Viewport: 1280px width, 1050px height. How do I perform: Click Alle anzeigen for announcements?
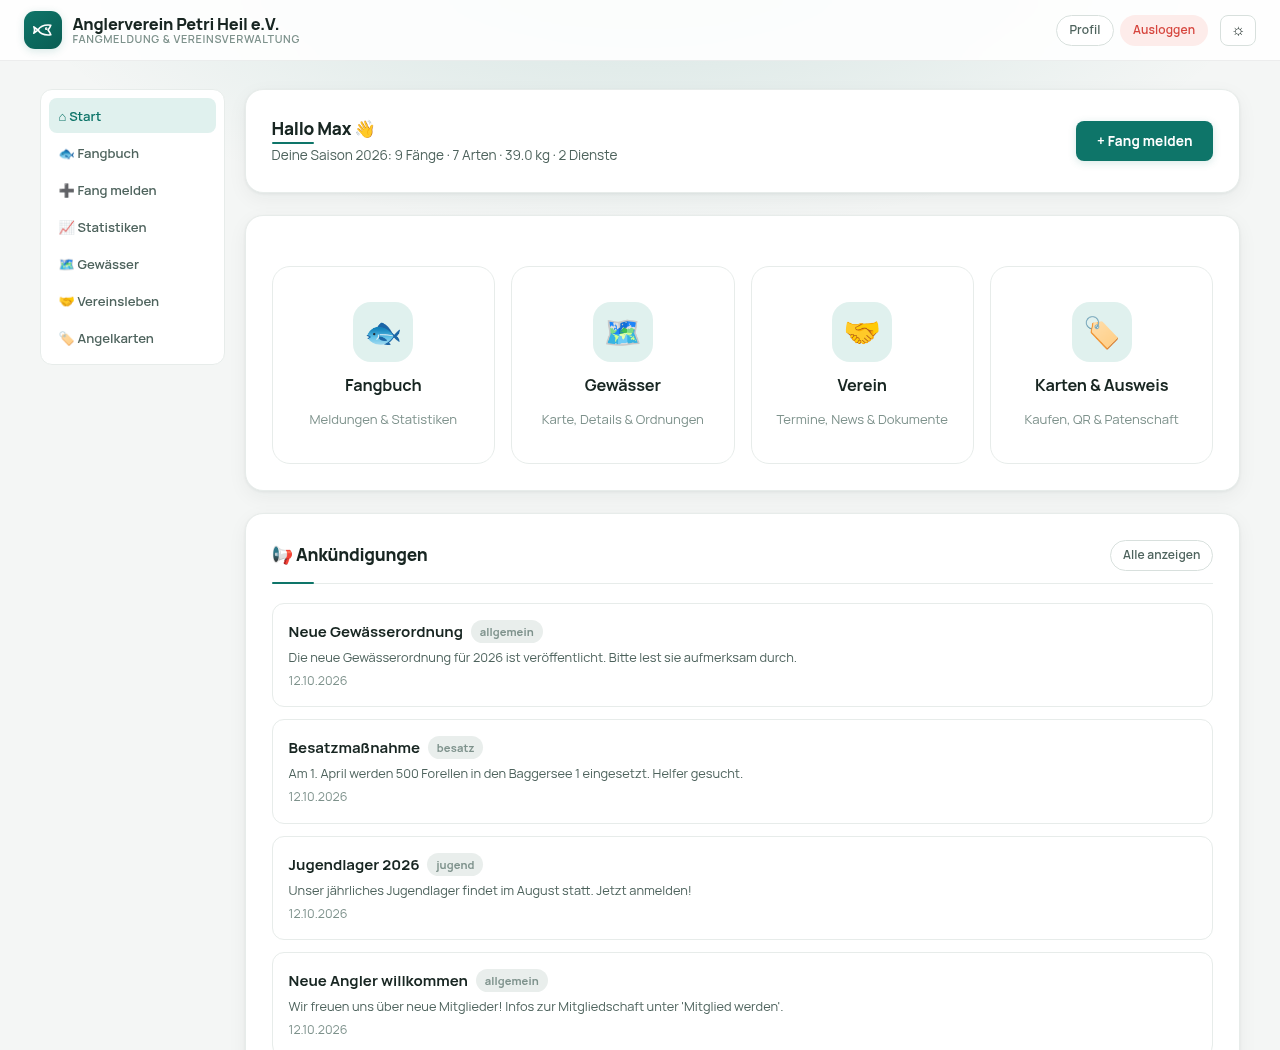[1161, 555]
